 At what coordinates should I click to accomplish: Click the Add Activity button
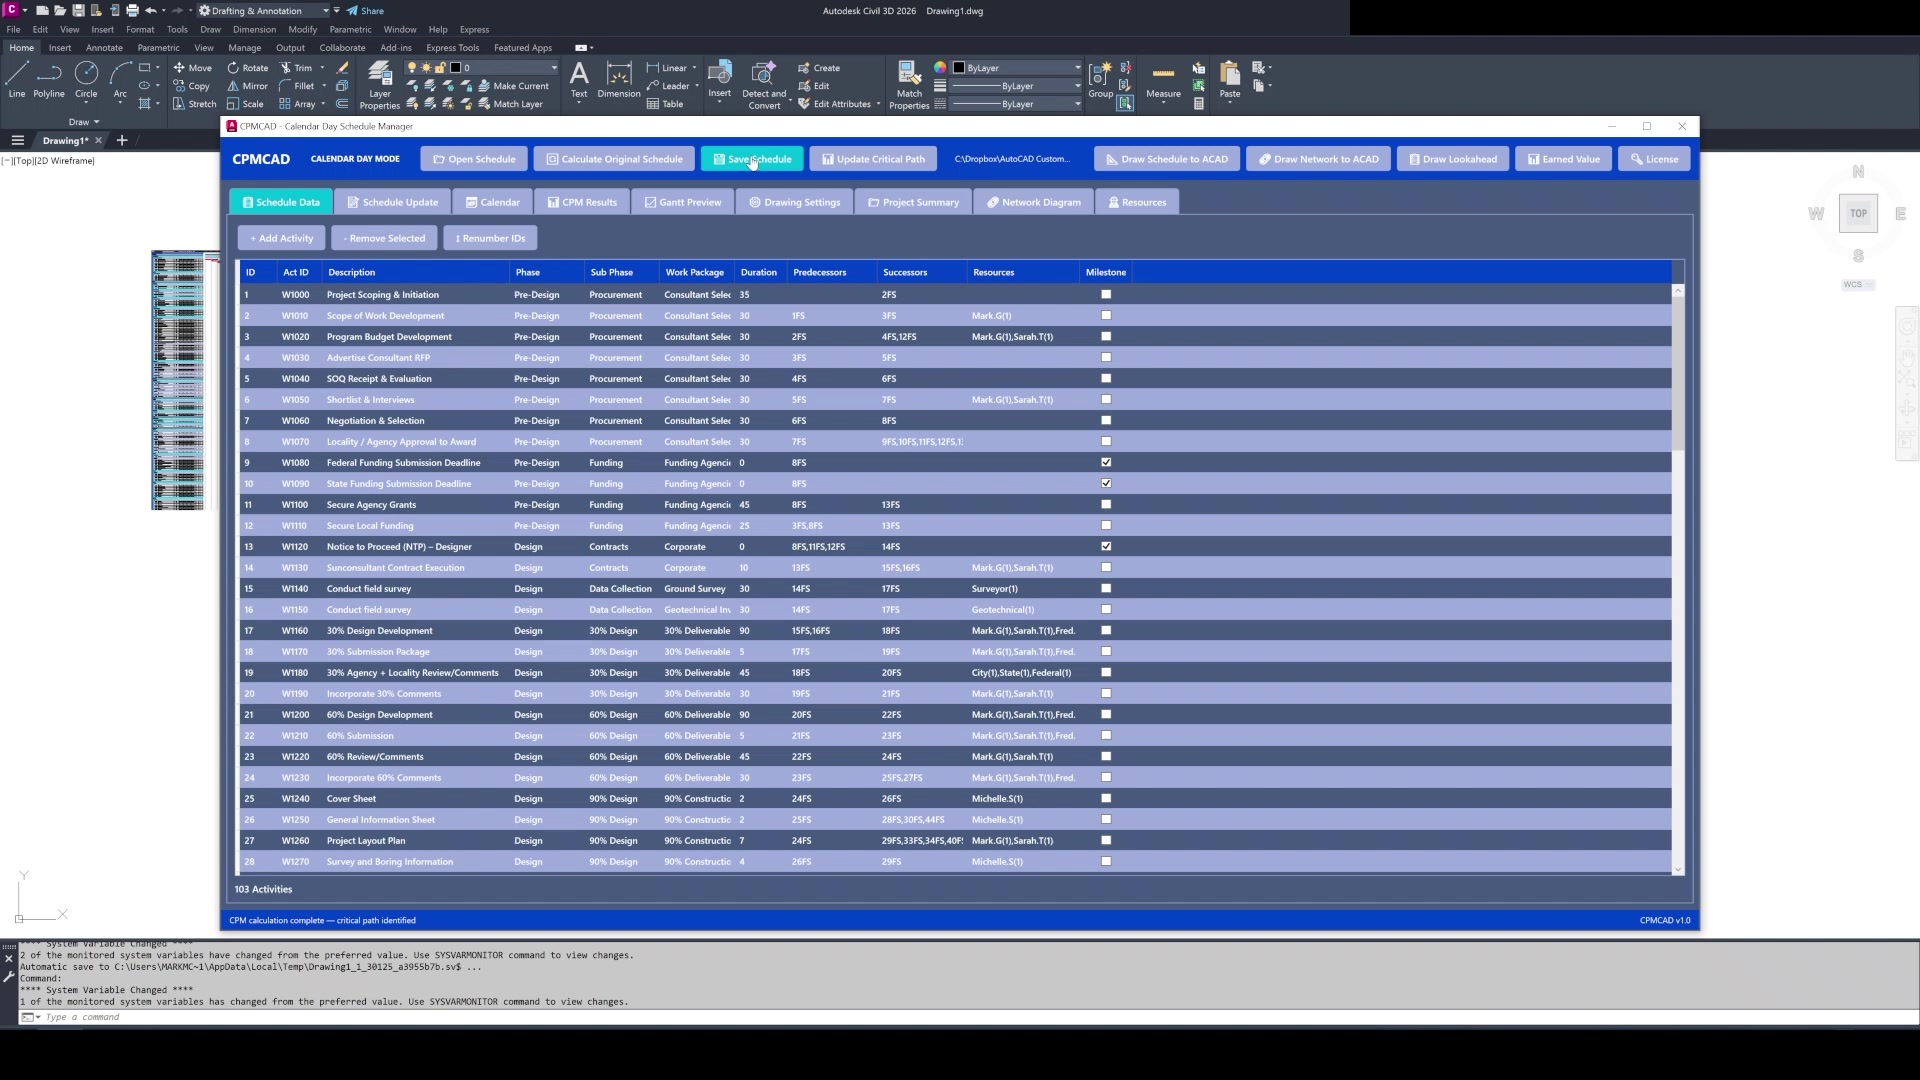[x=281, y=238]
